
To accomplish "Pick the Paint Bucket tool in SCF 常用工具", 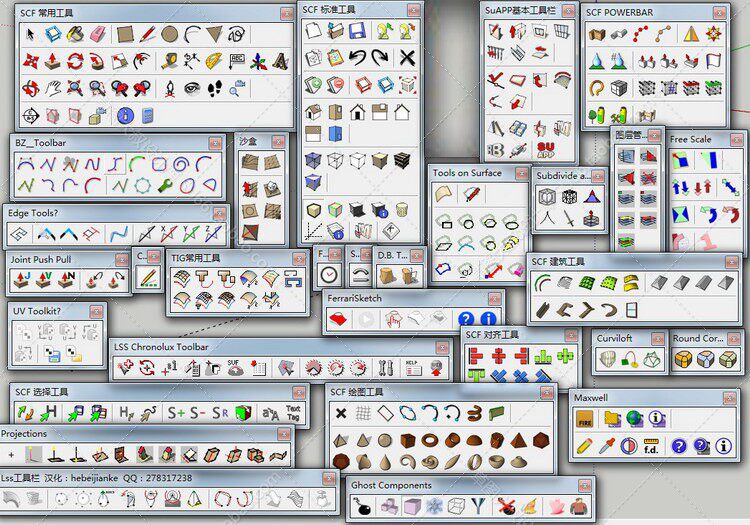I will tap(75, 34).
